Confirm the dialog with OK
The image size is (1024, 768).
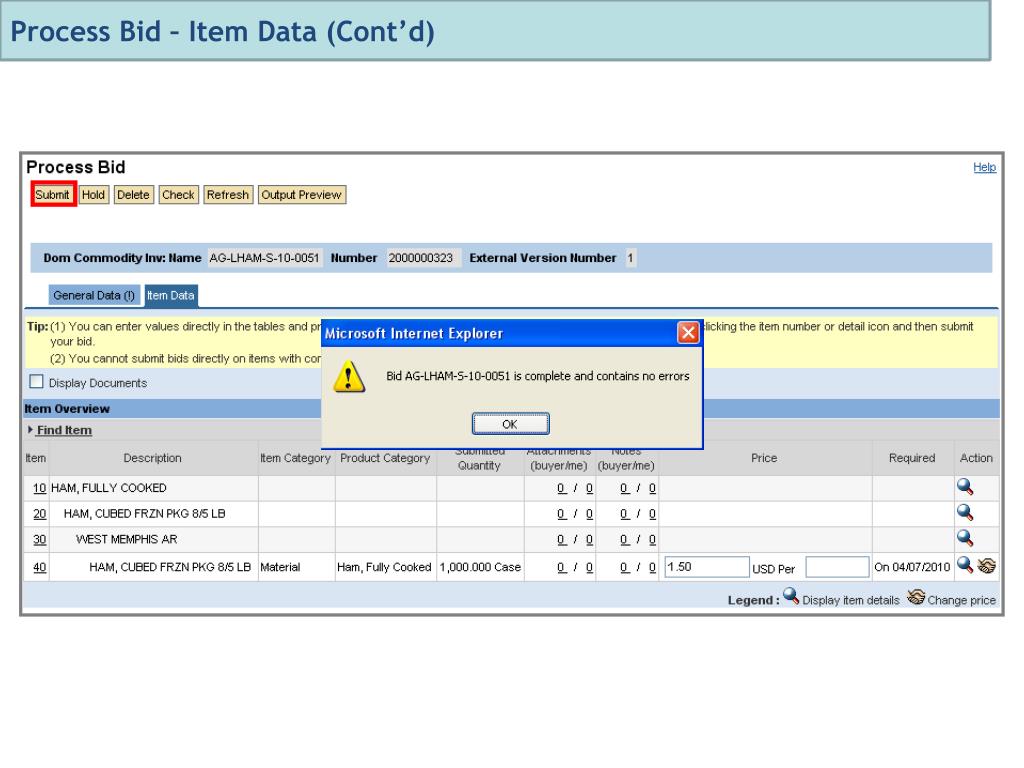point(510,423)
